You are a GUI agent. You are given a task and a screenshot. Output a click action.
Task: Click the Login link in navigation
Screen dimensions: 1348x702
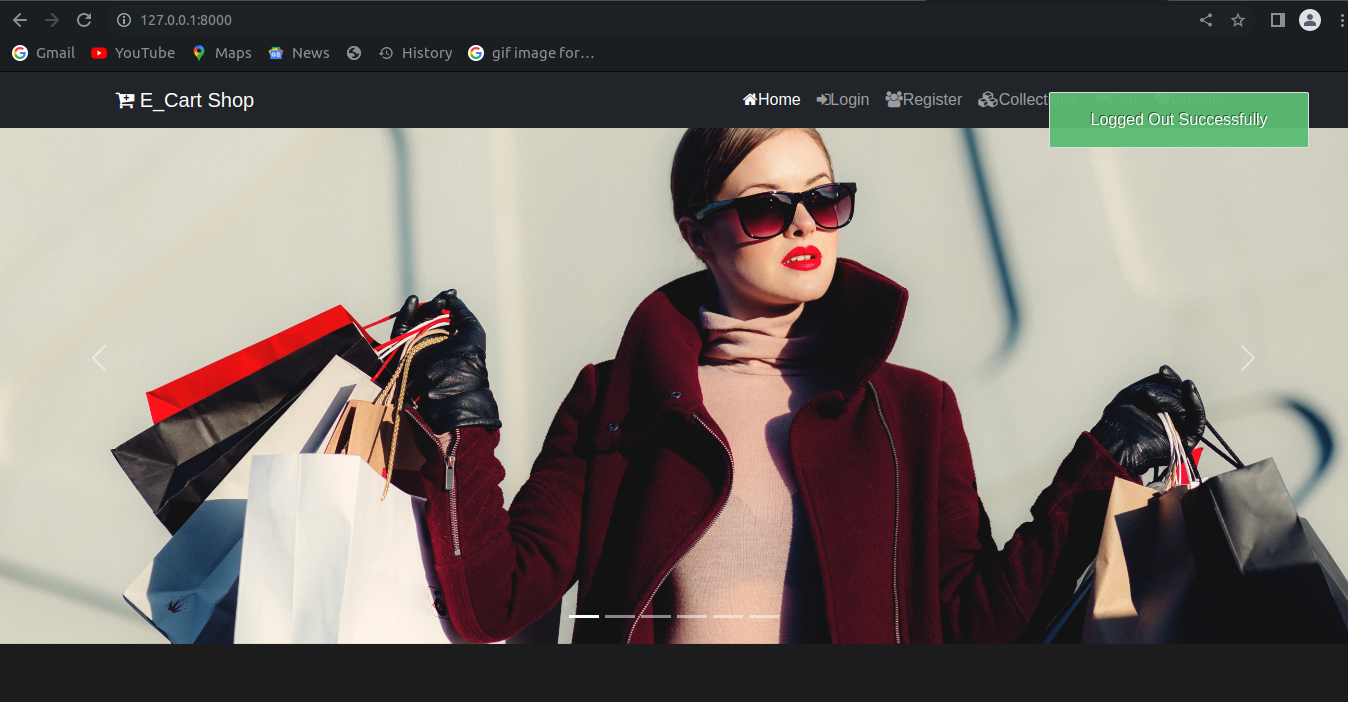(850, 99)
